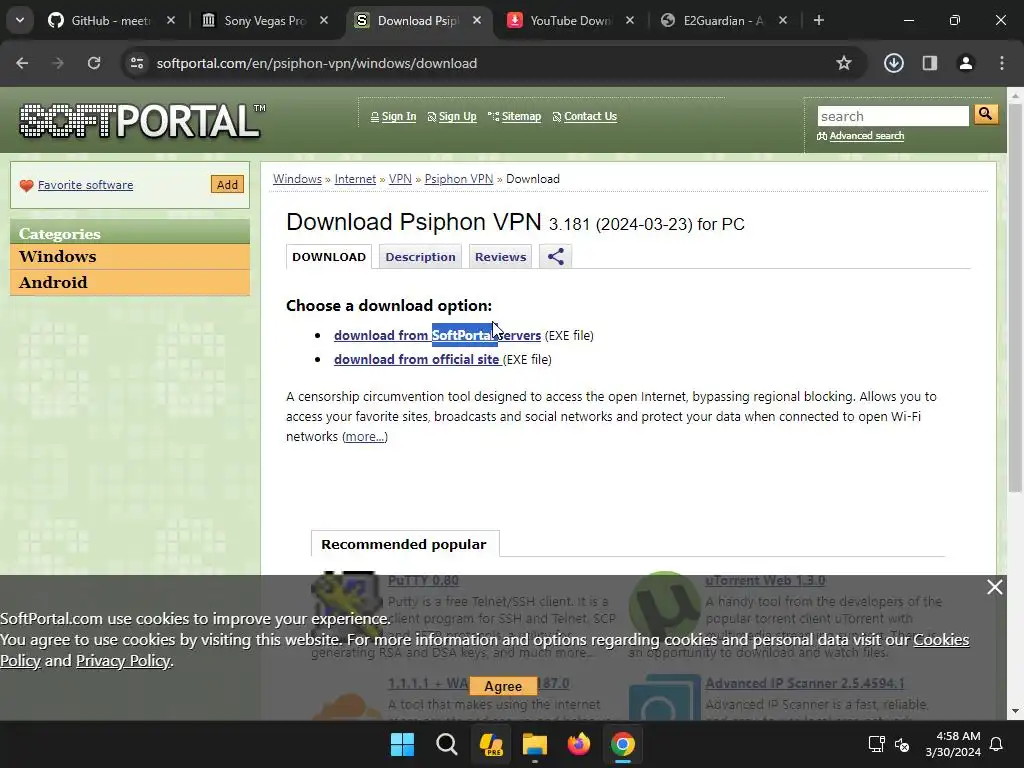Viewport: 1024px width, 768px height.
Task: Close the YouTube Downloader tab
Action: coord(630,20)
